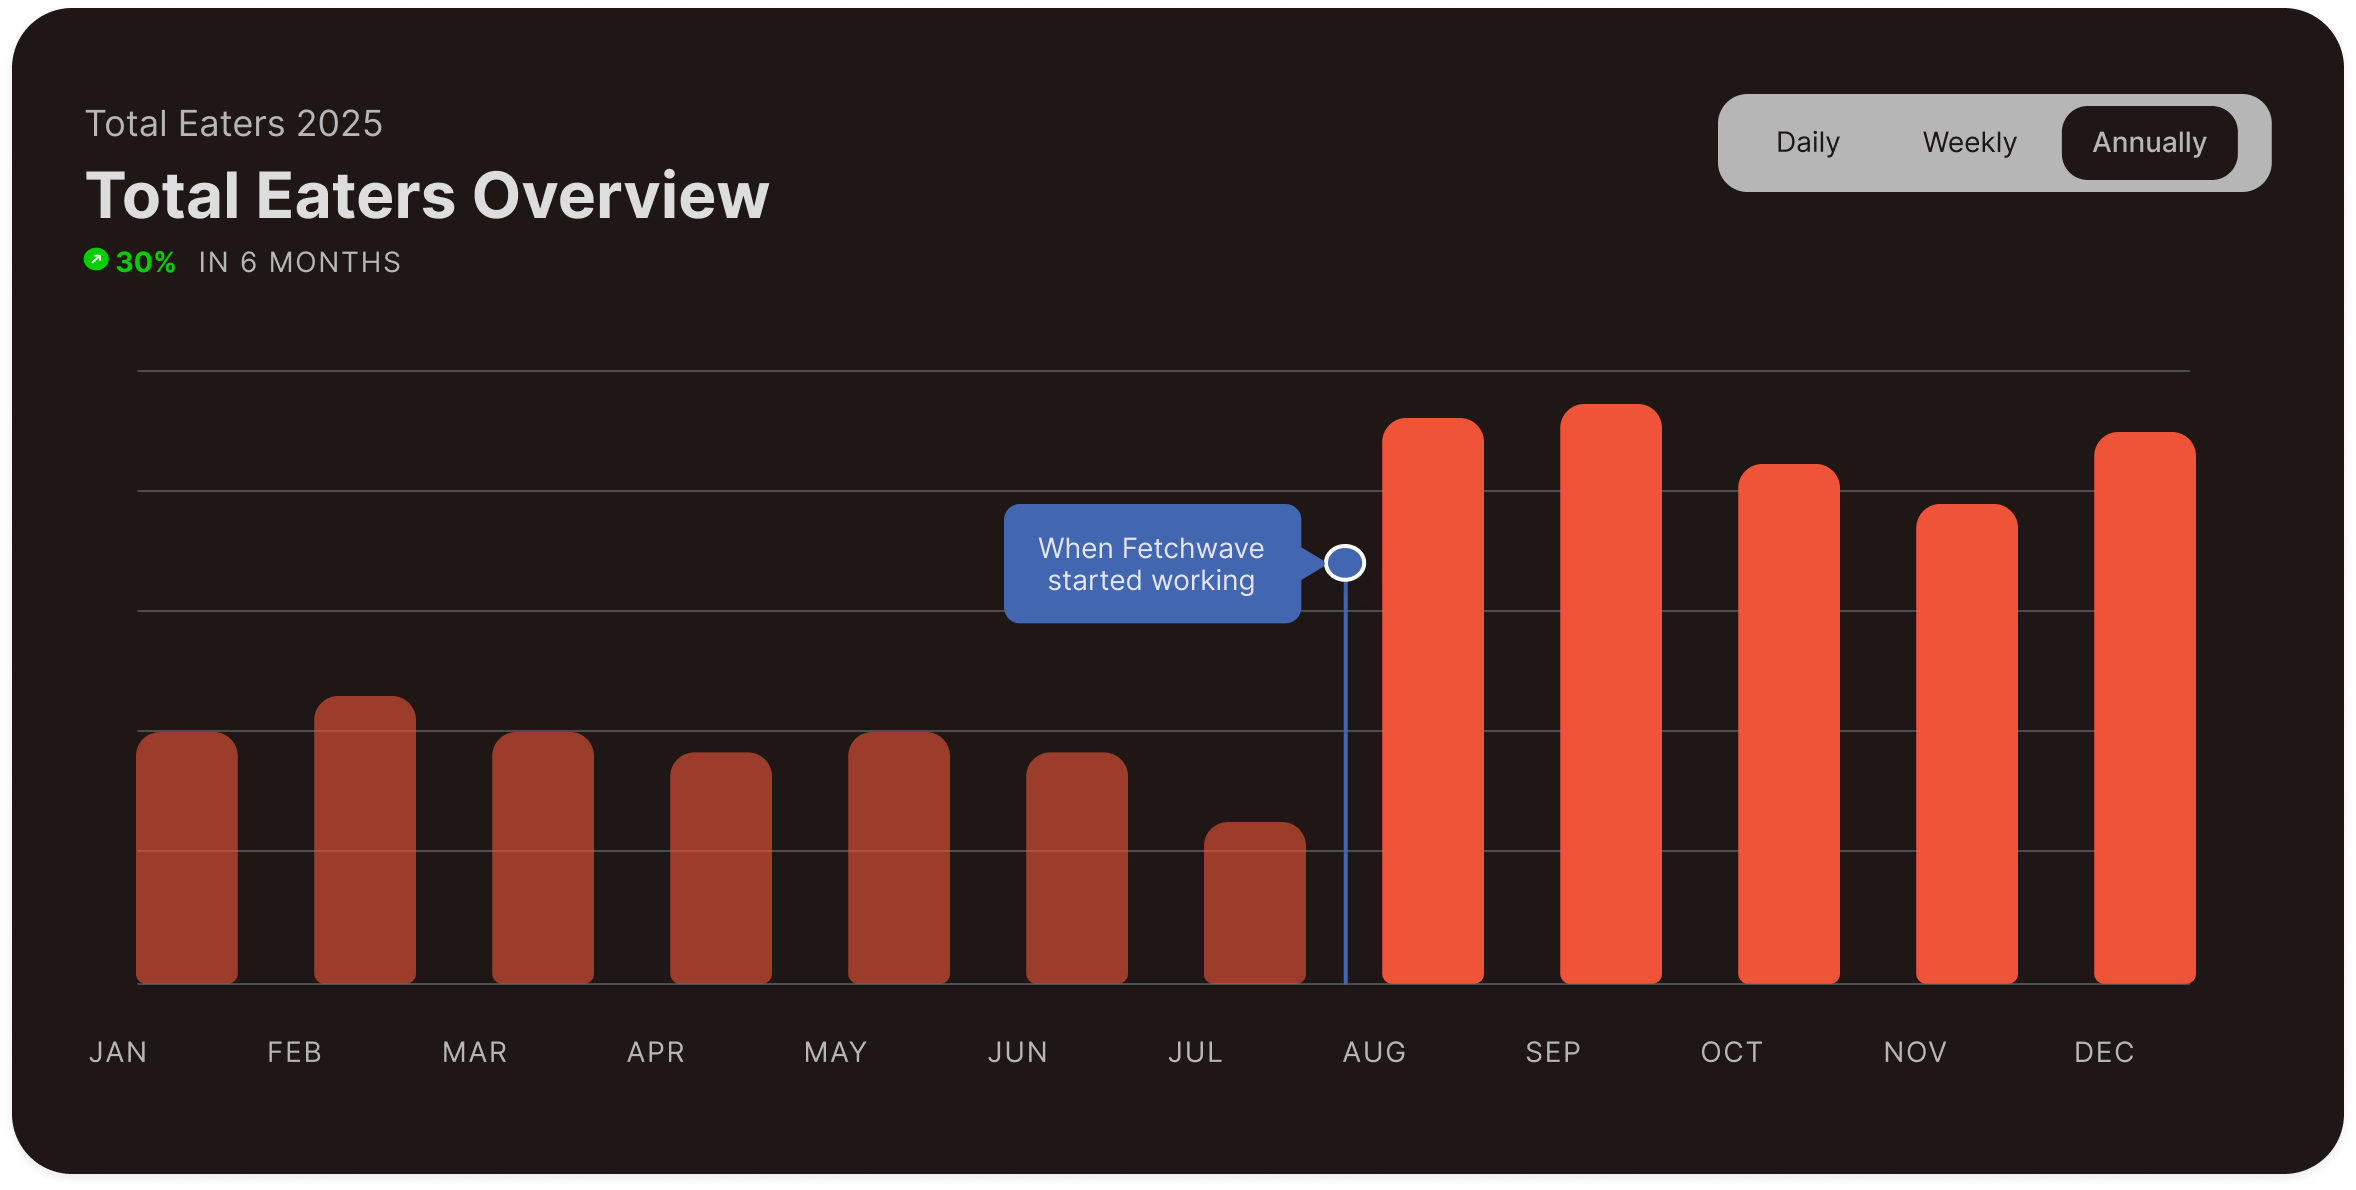
Task: Click the Total Eaters Overview heading
Action: pos(427,195)
